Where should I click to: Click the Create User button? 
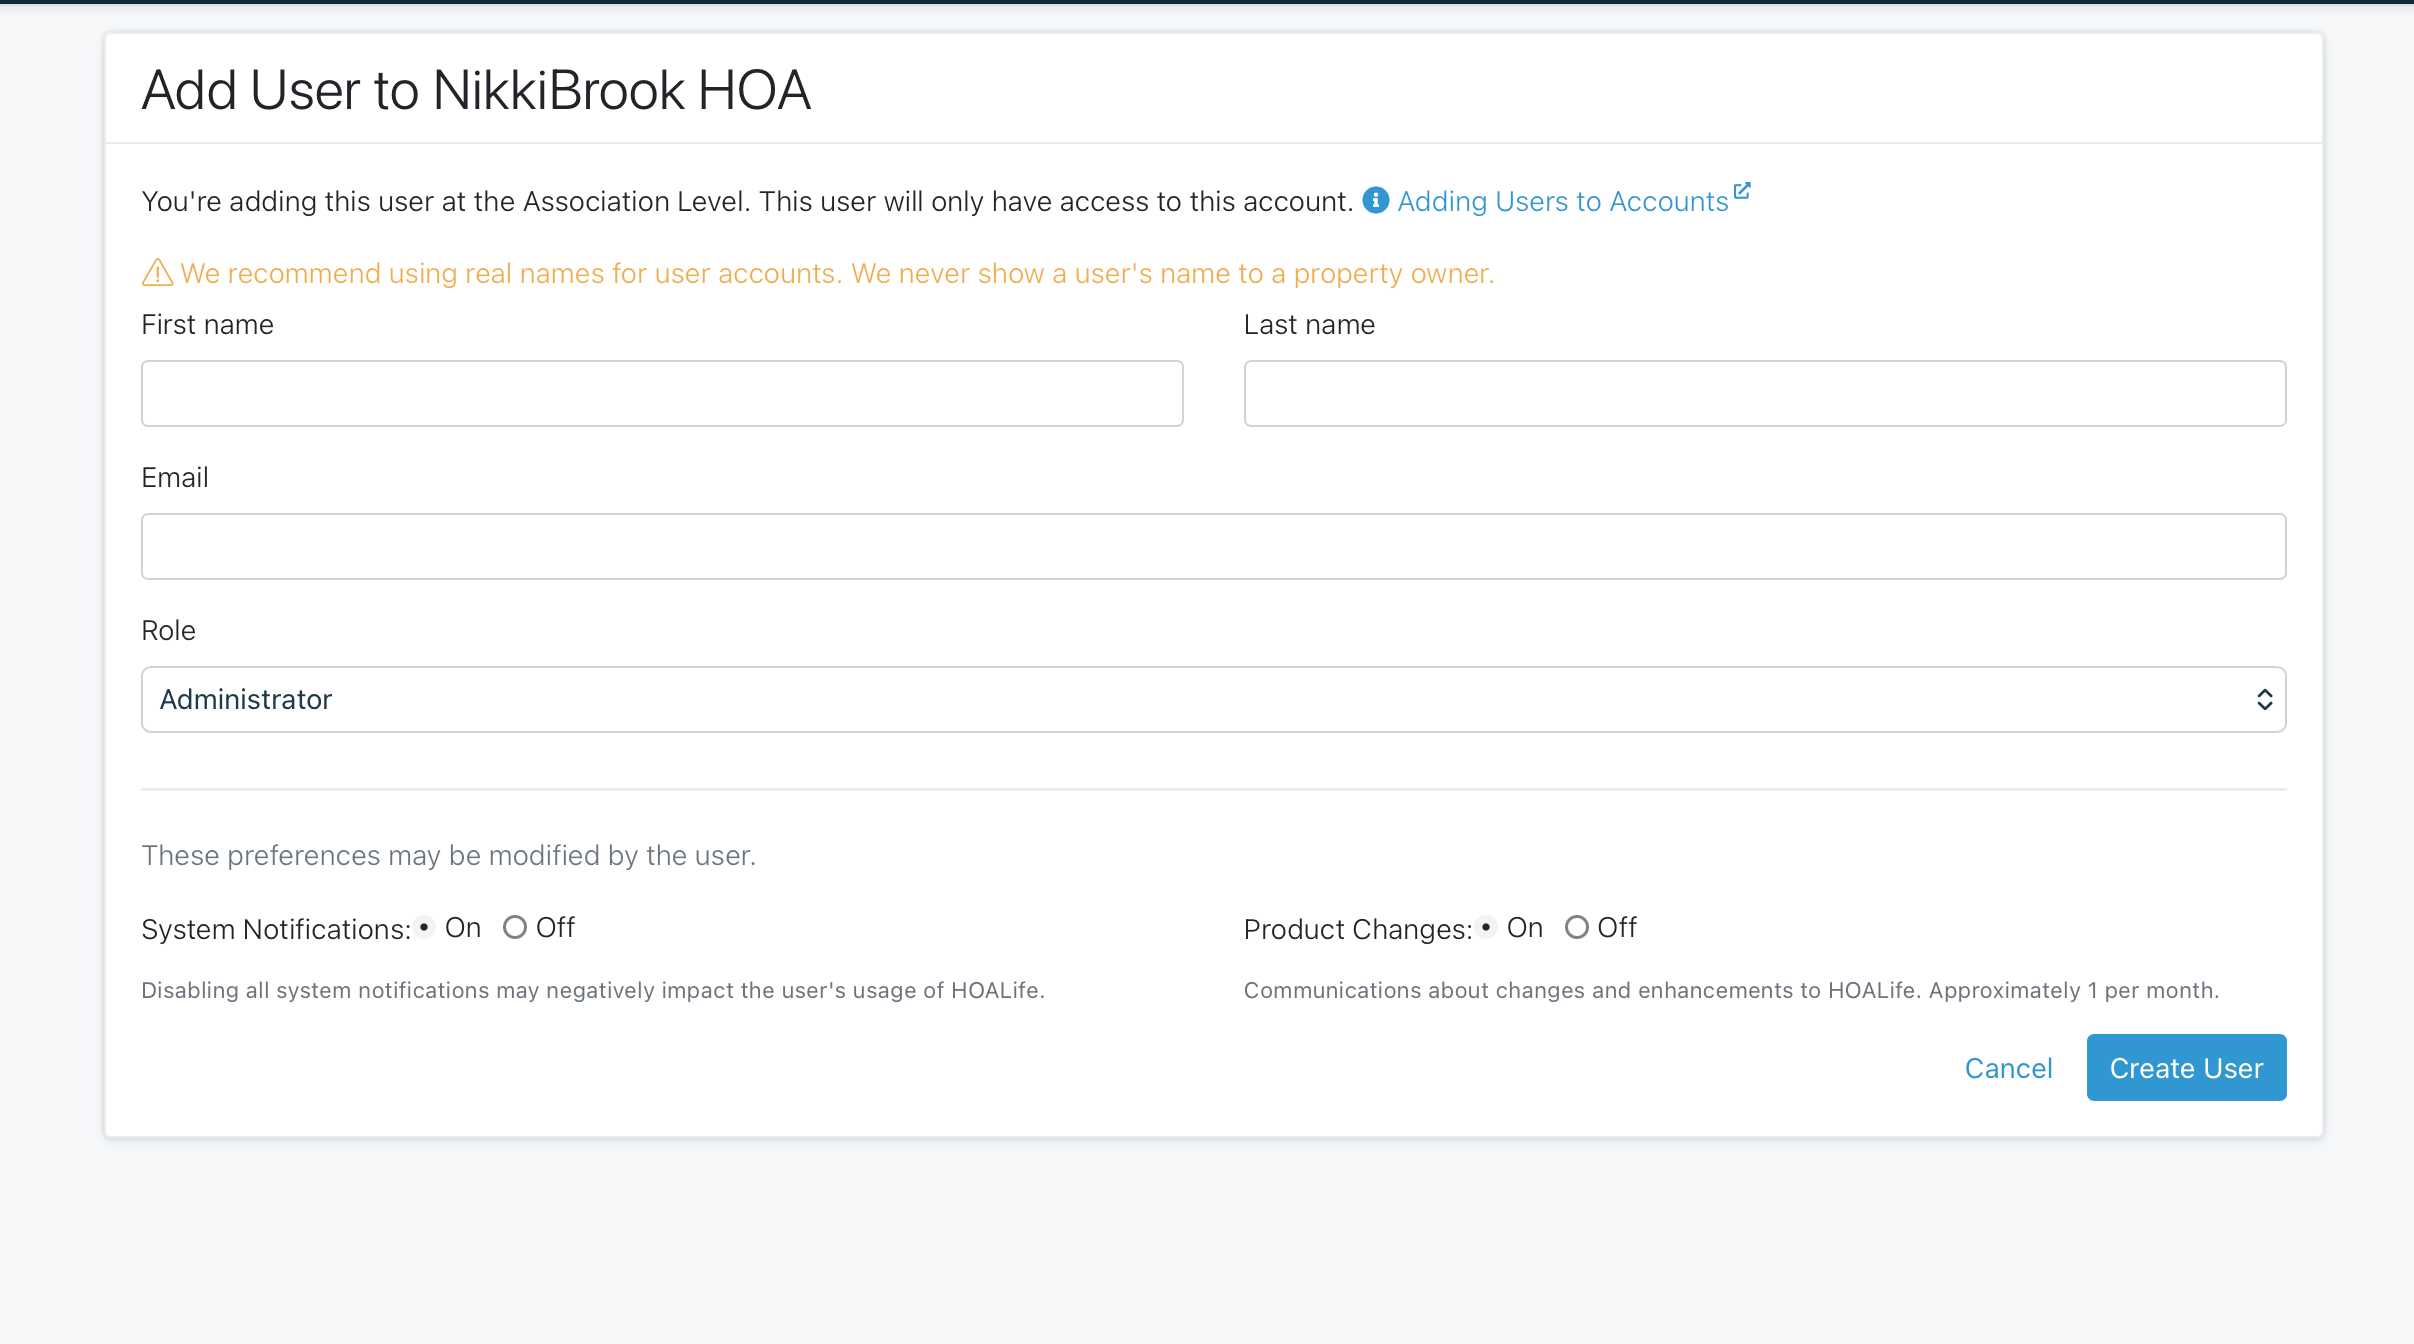[x=2186, y=1068]
